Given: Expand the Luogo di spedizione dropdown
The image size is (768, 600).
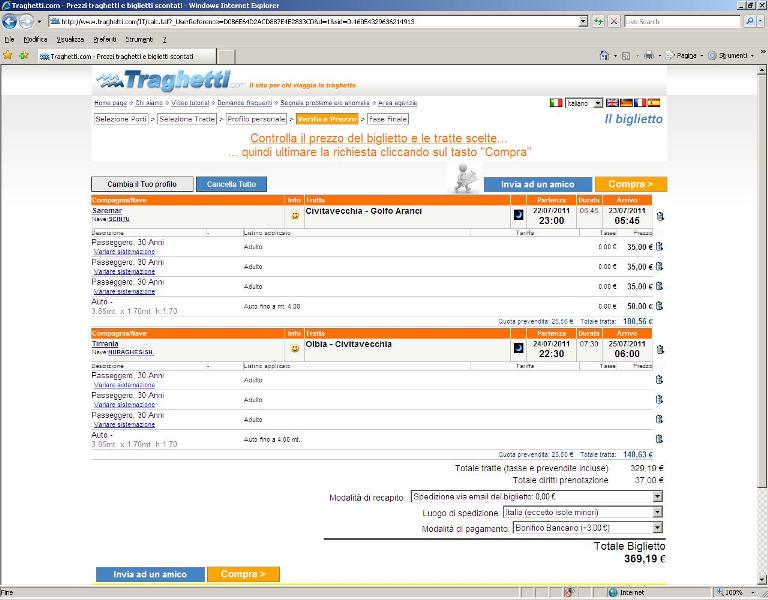Looking at the screenshot, I should click(x=657, y=512).
